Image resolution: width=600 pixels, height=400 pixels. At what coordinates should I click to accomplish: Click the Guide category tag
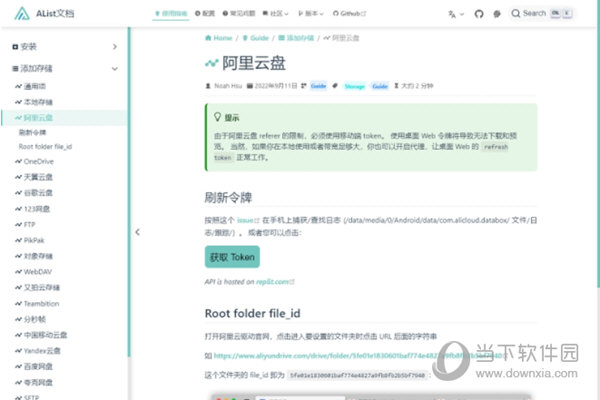(318, 86)
